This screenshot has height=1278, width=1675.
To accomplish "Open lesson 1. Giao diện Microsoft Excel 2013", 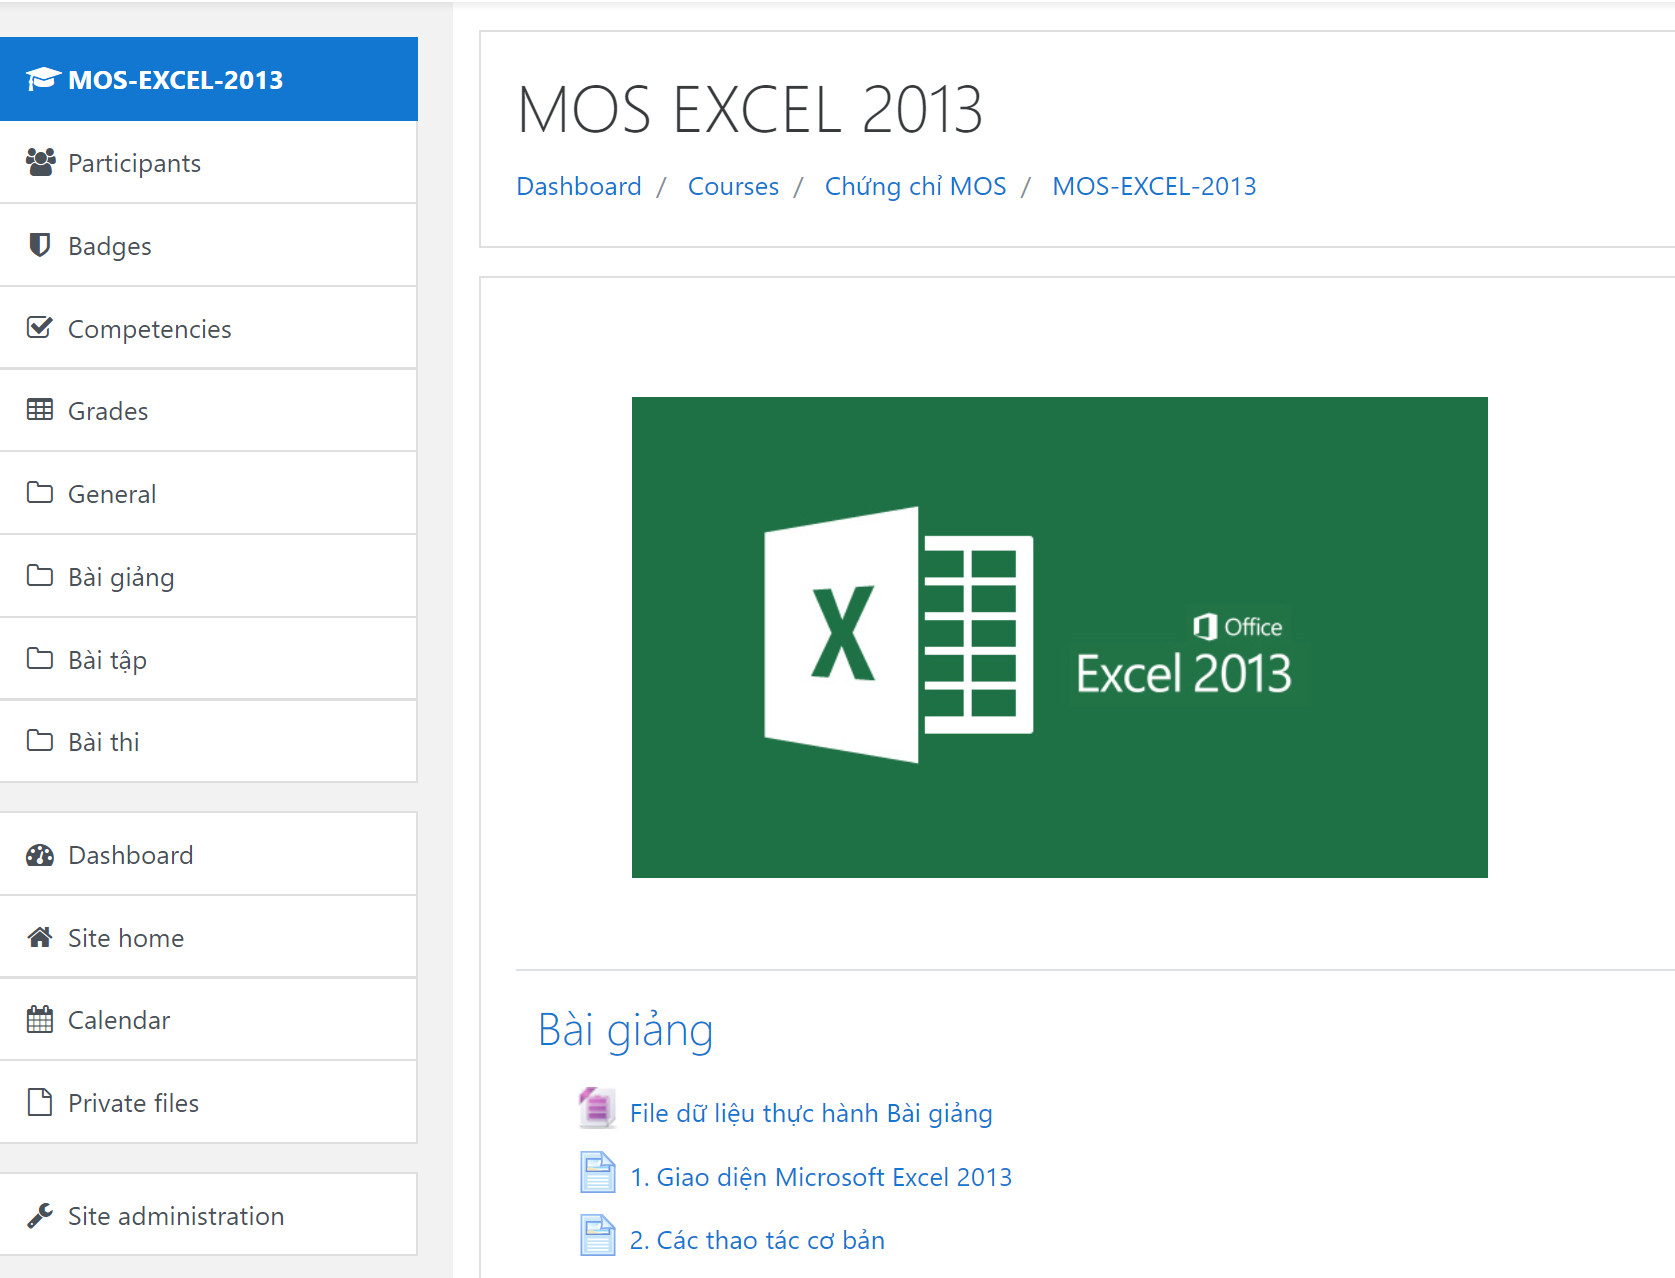I will (x=821, y=1177).
